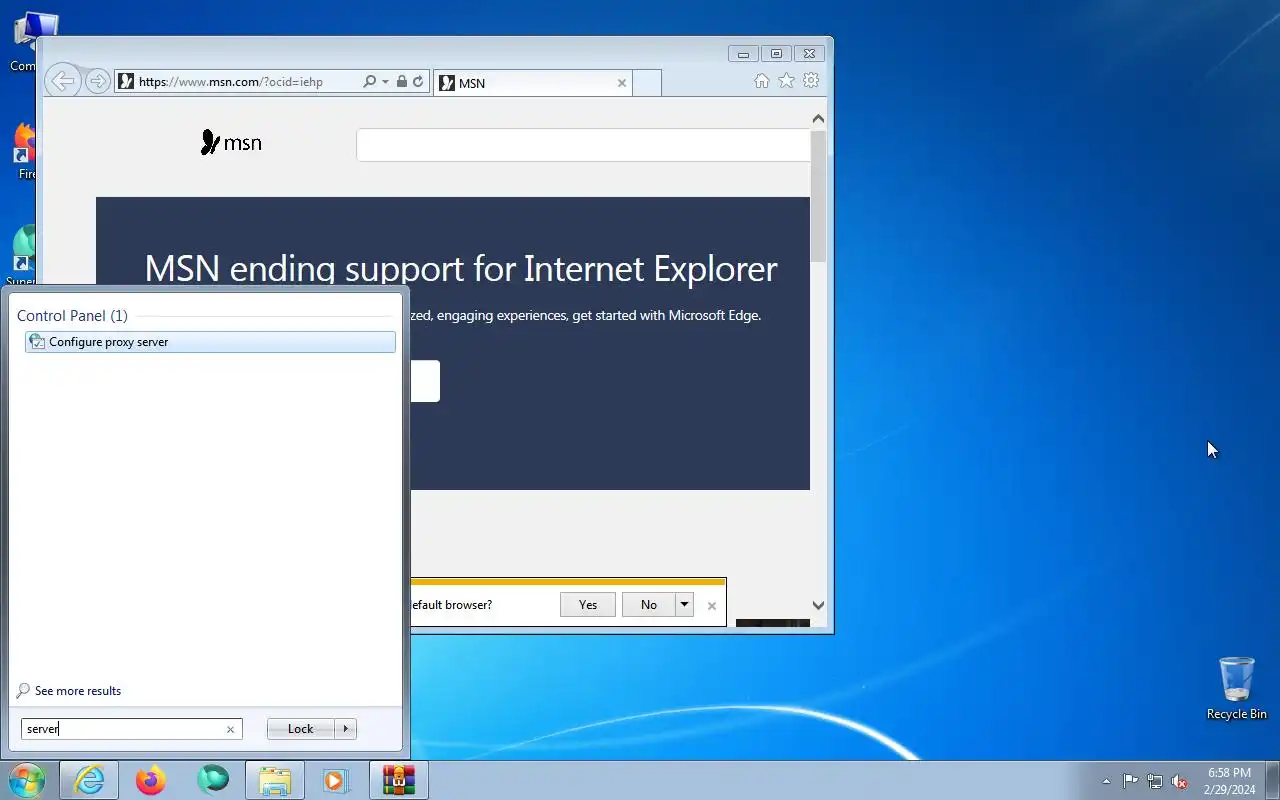Click the network tray icon

point(1155,781)
